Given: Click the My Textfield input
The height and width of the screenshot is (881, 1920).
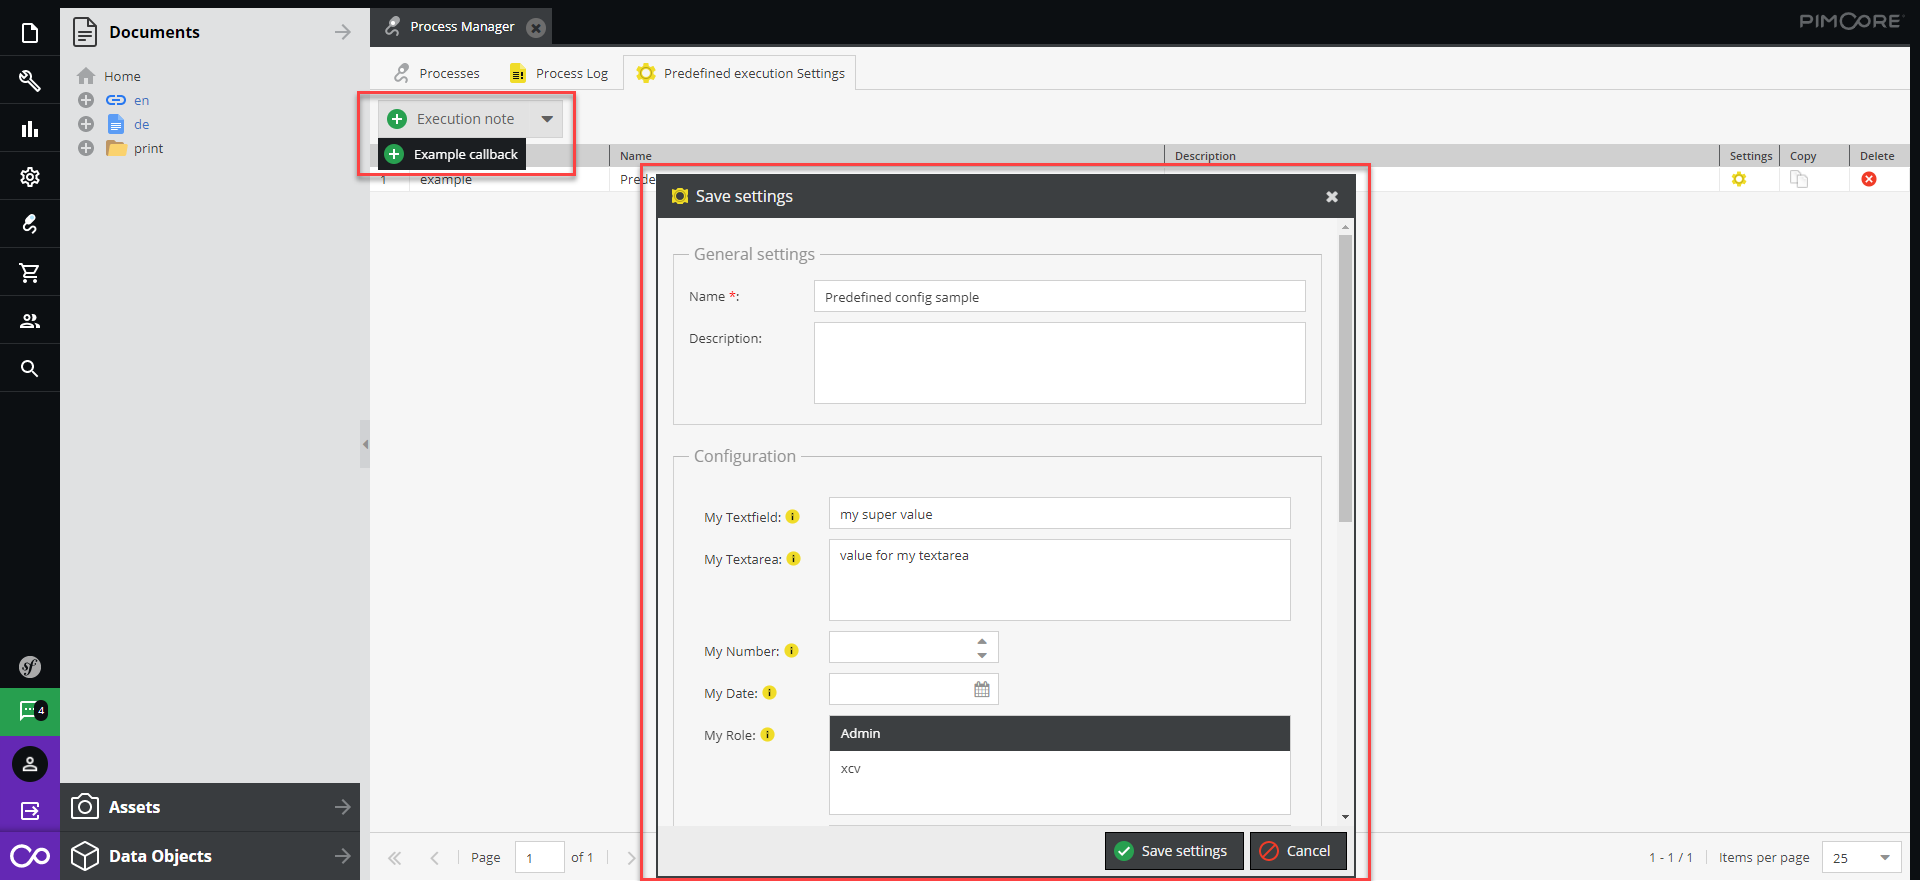Looking at the screenshot, I should (1059, 514).
